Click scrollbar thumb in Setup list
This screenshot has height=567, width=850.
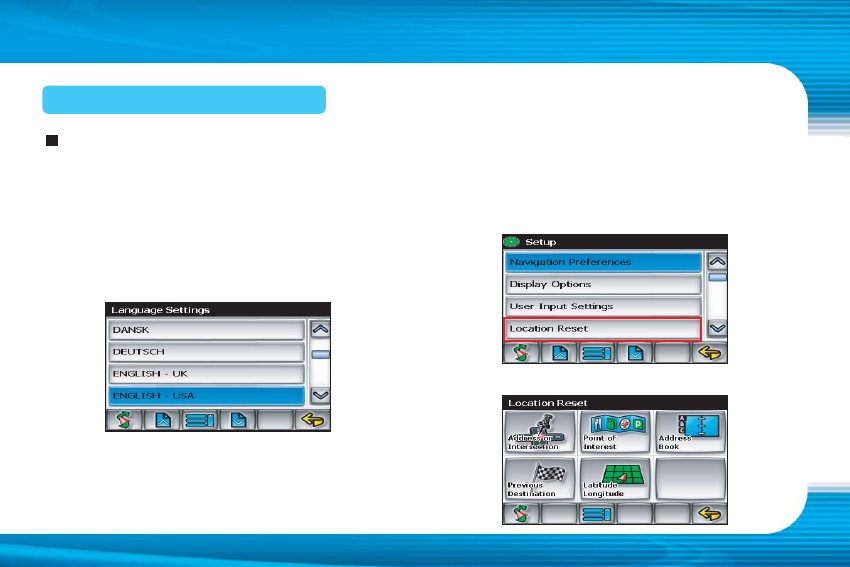pyautogui.click(x=717, y=278)
